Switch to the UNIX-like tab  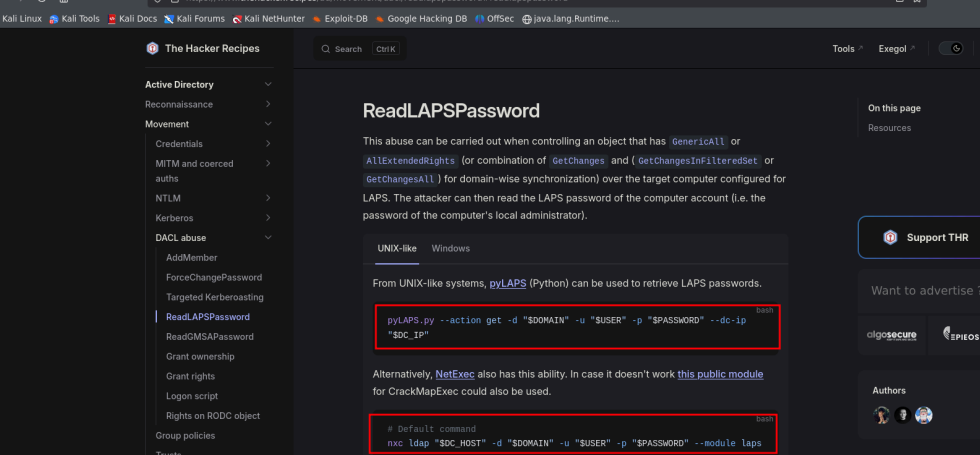397,249
